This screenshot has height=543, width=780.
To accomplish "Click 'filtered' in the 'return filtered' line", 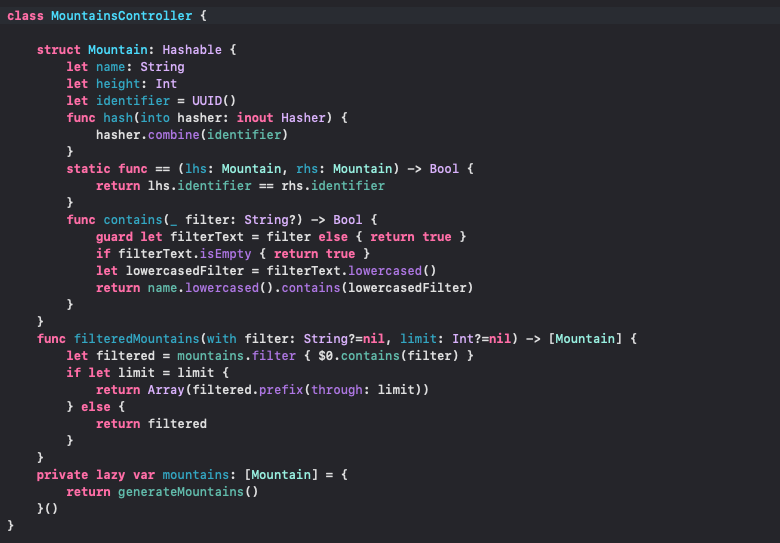I will point(177,424).
